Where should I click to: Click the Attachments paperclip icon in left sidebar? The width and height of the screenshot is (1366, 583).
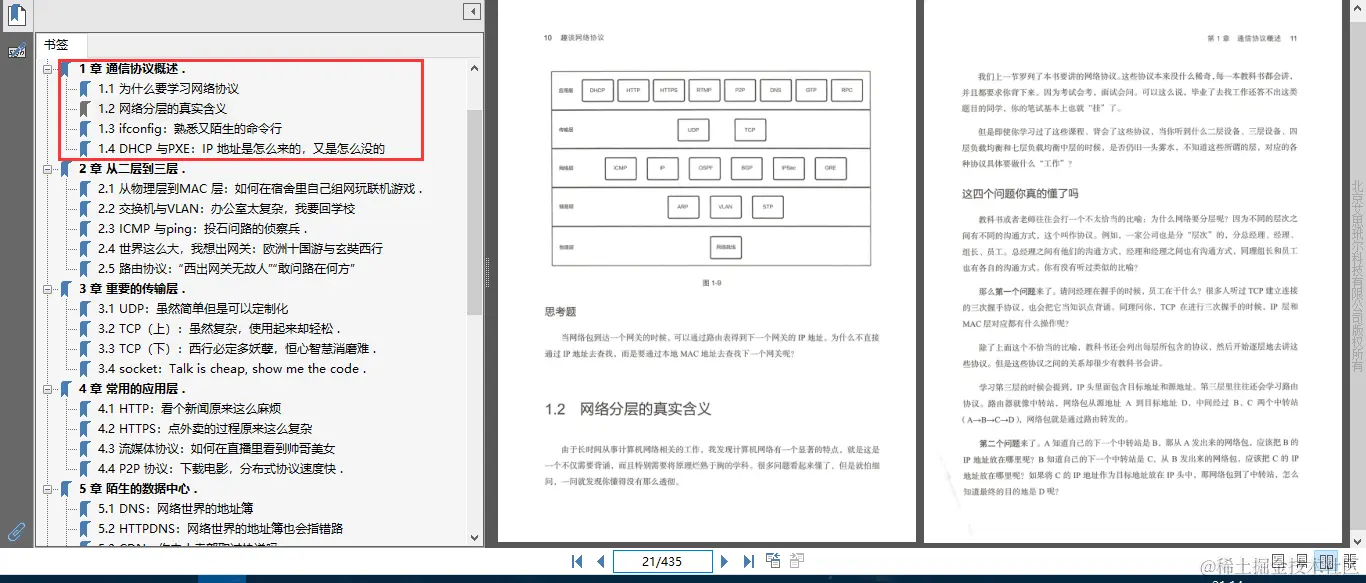point(15,531)
